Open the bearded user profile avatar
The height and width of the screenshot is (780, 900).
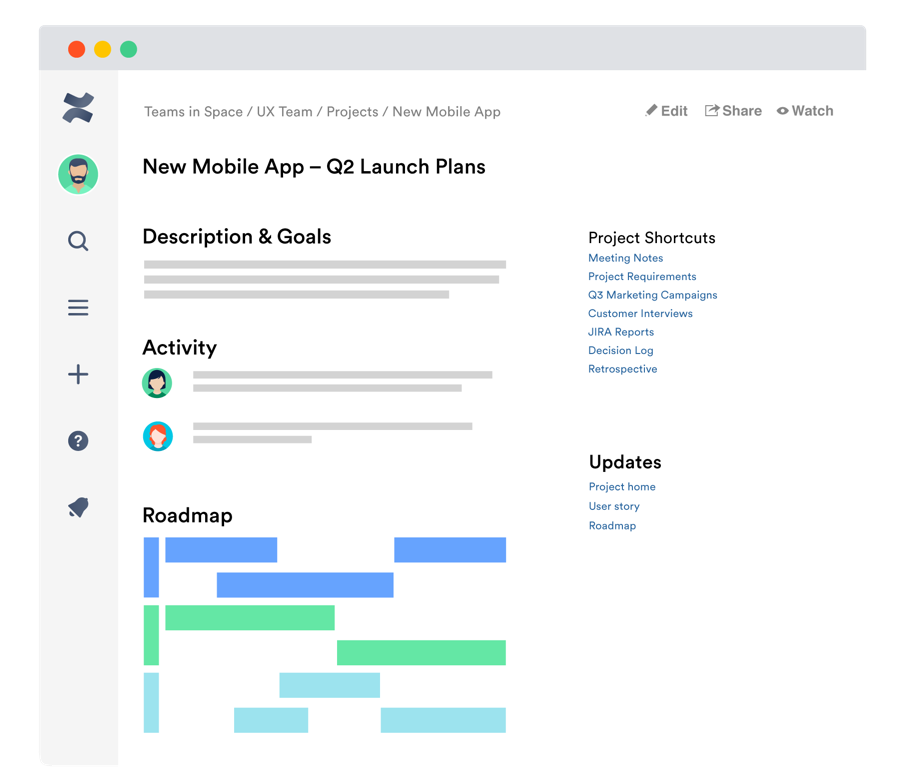78,174
